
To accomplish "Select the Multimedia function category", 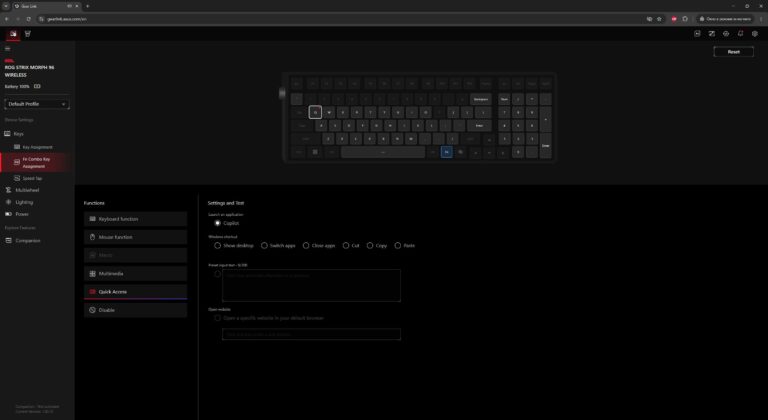I will click(136, 273).
